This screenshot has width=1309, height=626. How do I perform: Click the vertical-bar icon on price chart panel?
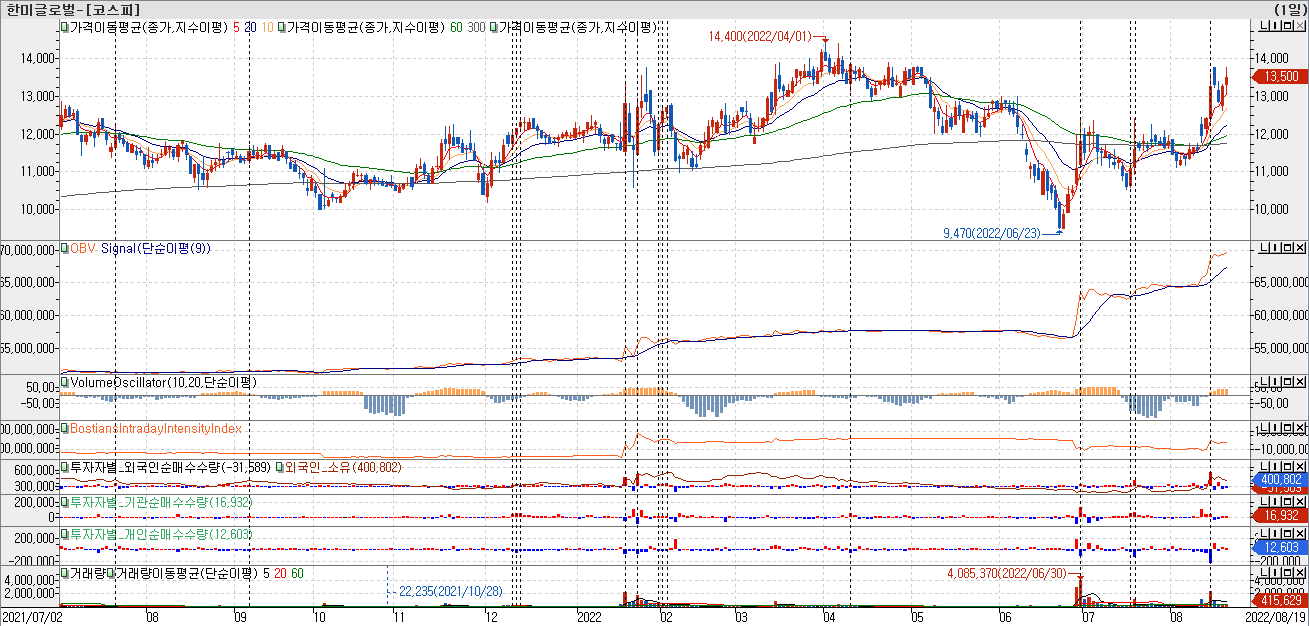[x=1276, y=26]
